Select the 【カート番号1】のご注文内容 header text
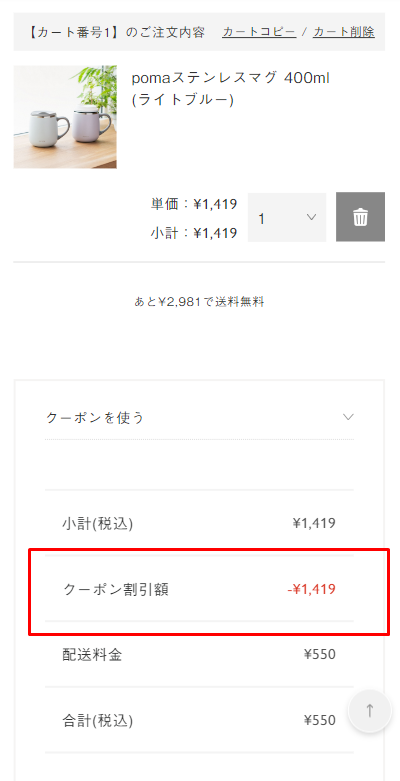400x781 pixels. pyautogui.click(x=115, y=32)
